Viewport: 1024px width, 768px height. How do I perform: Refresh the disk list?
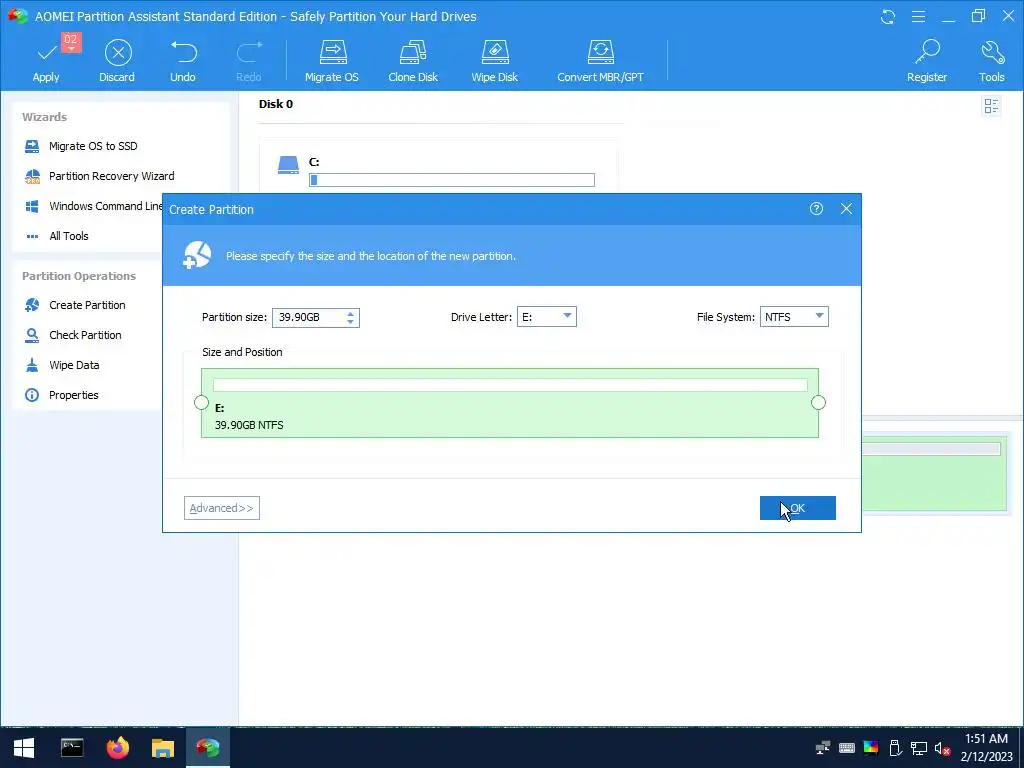tap(888, 16)
